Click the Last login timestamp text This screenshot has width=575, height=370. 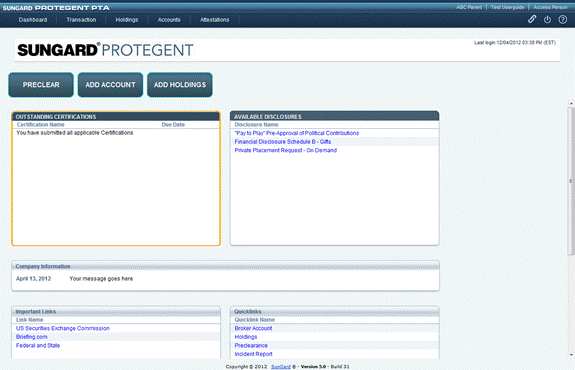[x=515, y=43]
